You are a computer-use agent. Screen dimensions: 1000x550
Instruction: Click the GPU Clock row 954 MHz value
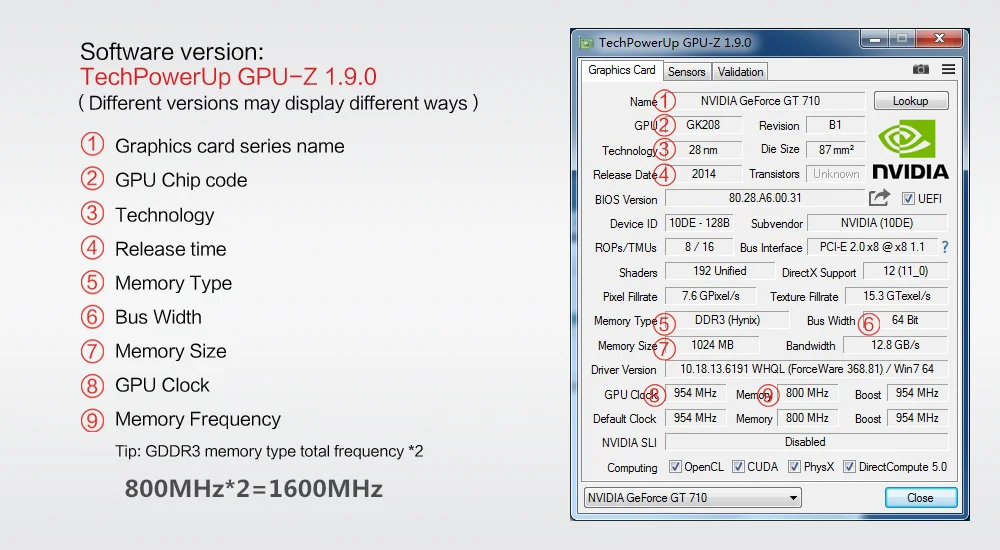tap(695, 393)
